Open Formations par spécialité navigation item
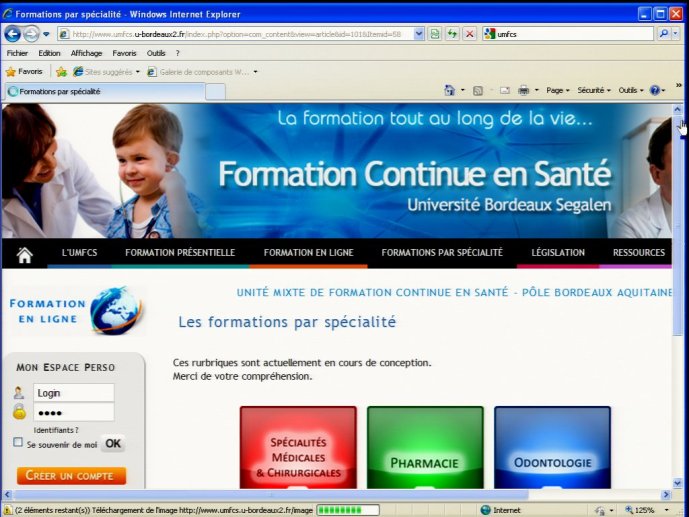This screenshot has width=689, height=517. (442, 253)
